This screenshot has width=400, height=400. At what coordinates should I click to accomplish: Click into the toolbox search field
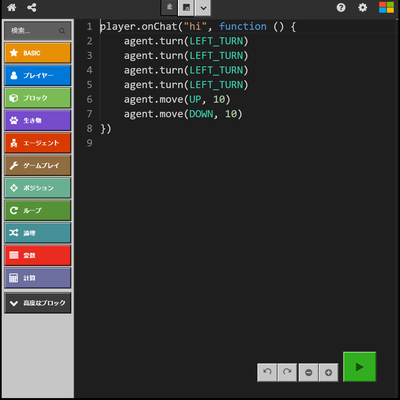click(x=38, y=31)
